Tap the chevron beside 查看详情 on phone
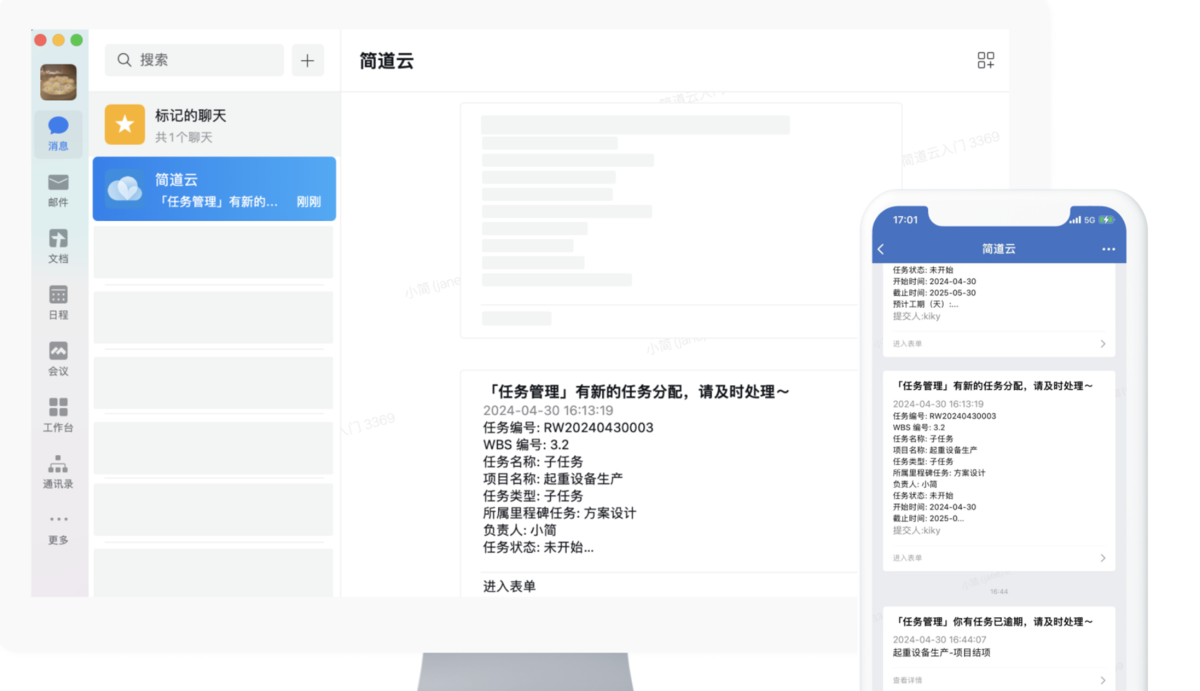This screenshot has height=691, width=1200. tap(1103, 681)
